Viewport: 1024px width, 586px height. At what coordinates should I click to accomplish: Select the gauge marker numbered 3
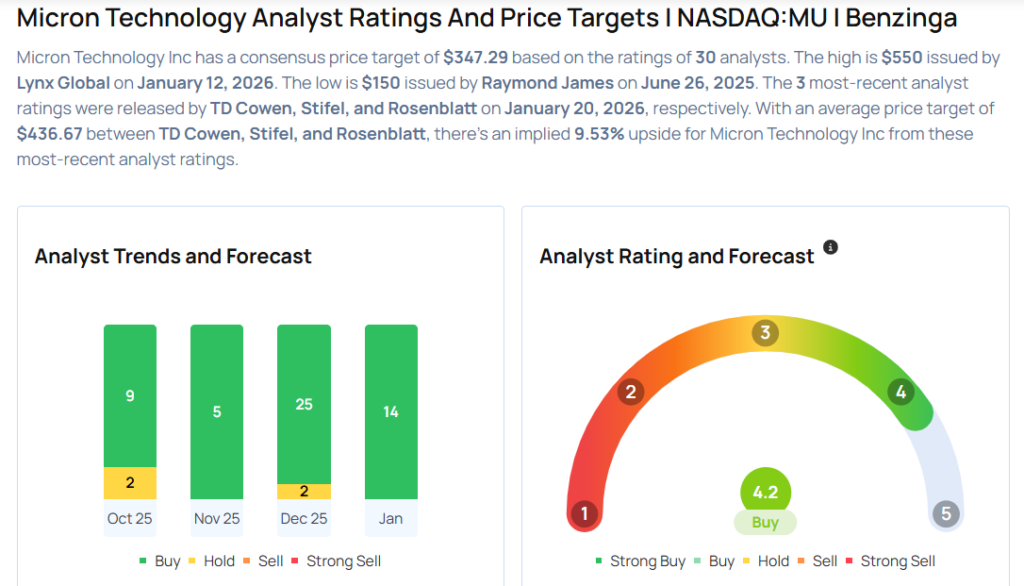coord(766,333)
